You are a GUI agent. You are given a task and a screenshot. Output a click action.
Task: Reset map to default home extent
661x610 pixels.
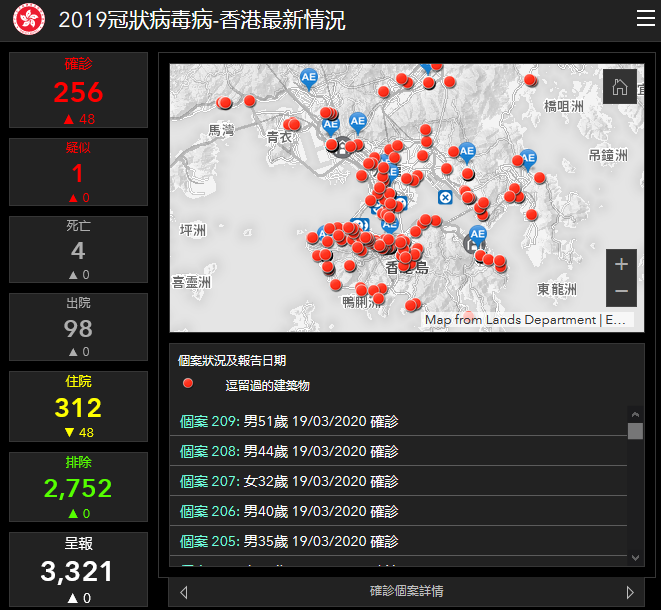[619, 87]
